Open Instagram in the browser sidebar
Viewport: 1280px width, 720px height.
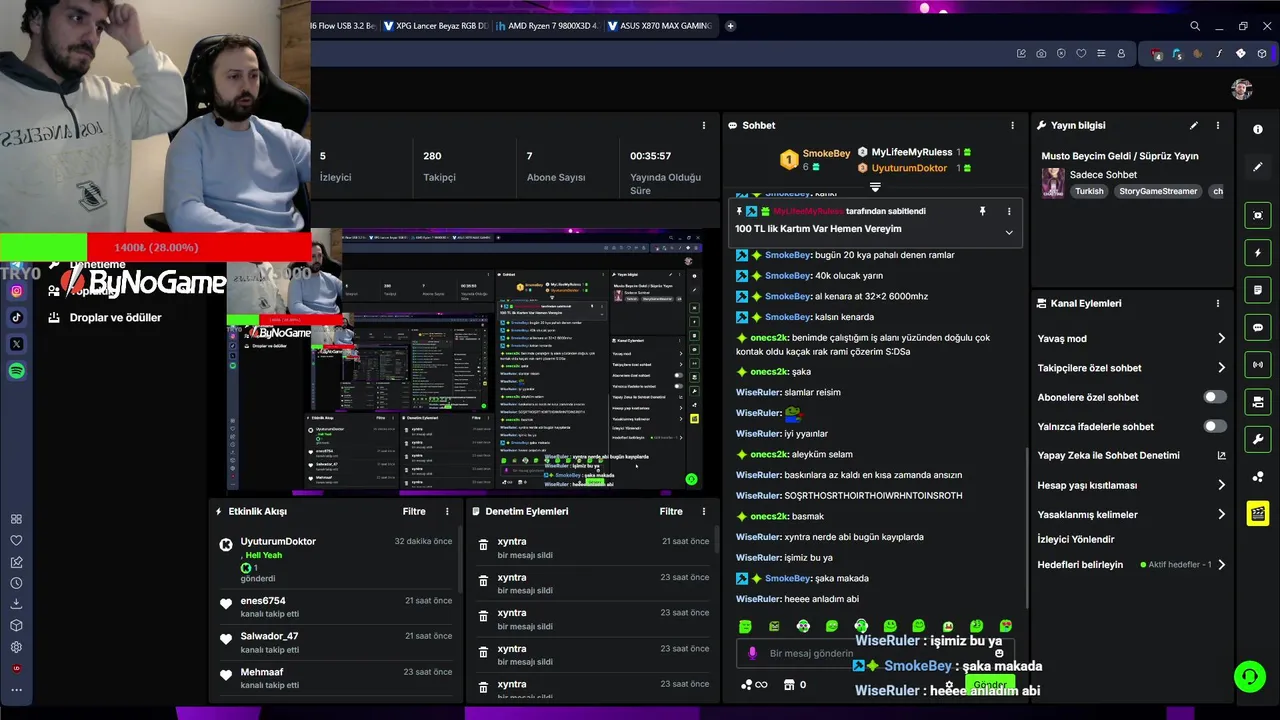tap(16, 291)
